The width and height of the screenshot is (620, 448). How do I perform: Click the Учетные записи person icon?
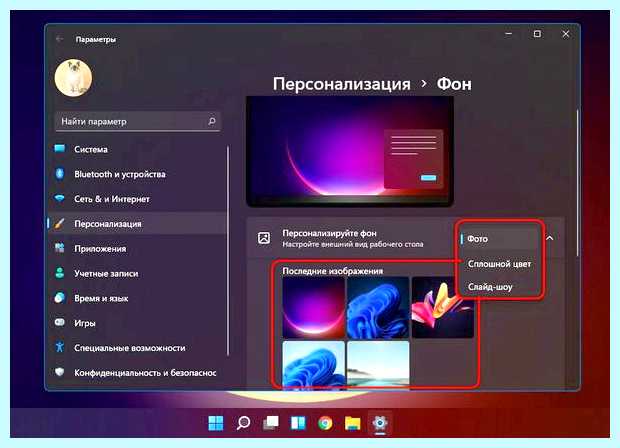pyautogui.click(x=60, y=273)
